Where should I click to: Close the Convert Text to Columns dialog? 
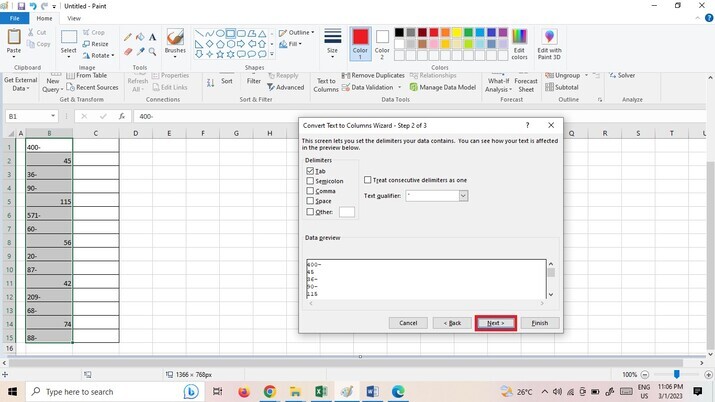click(x=551, y=125)
